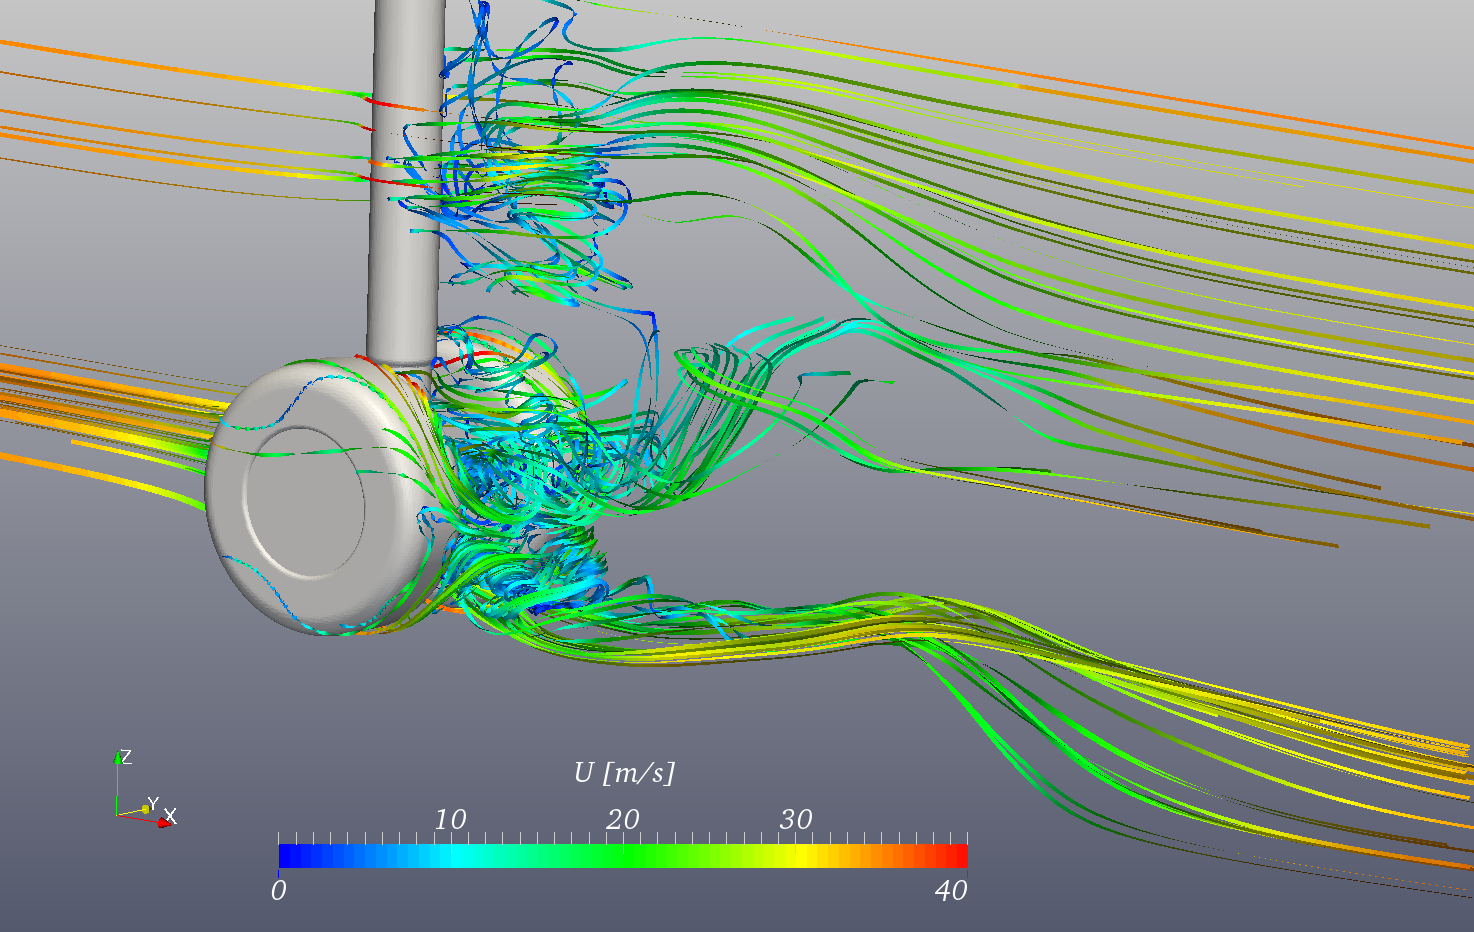Click the red maximum-speed region of the colorbar
Viewport: 1474px width, 932px height.
tap(950, 855)
